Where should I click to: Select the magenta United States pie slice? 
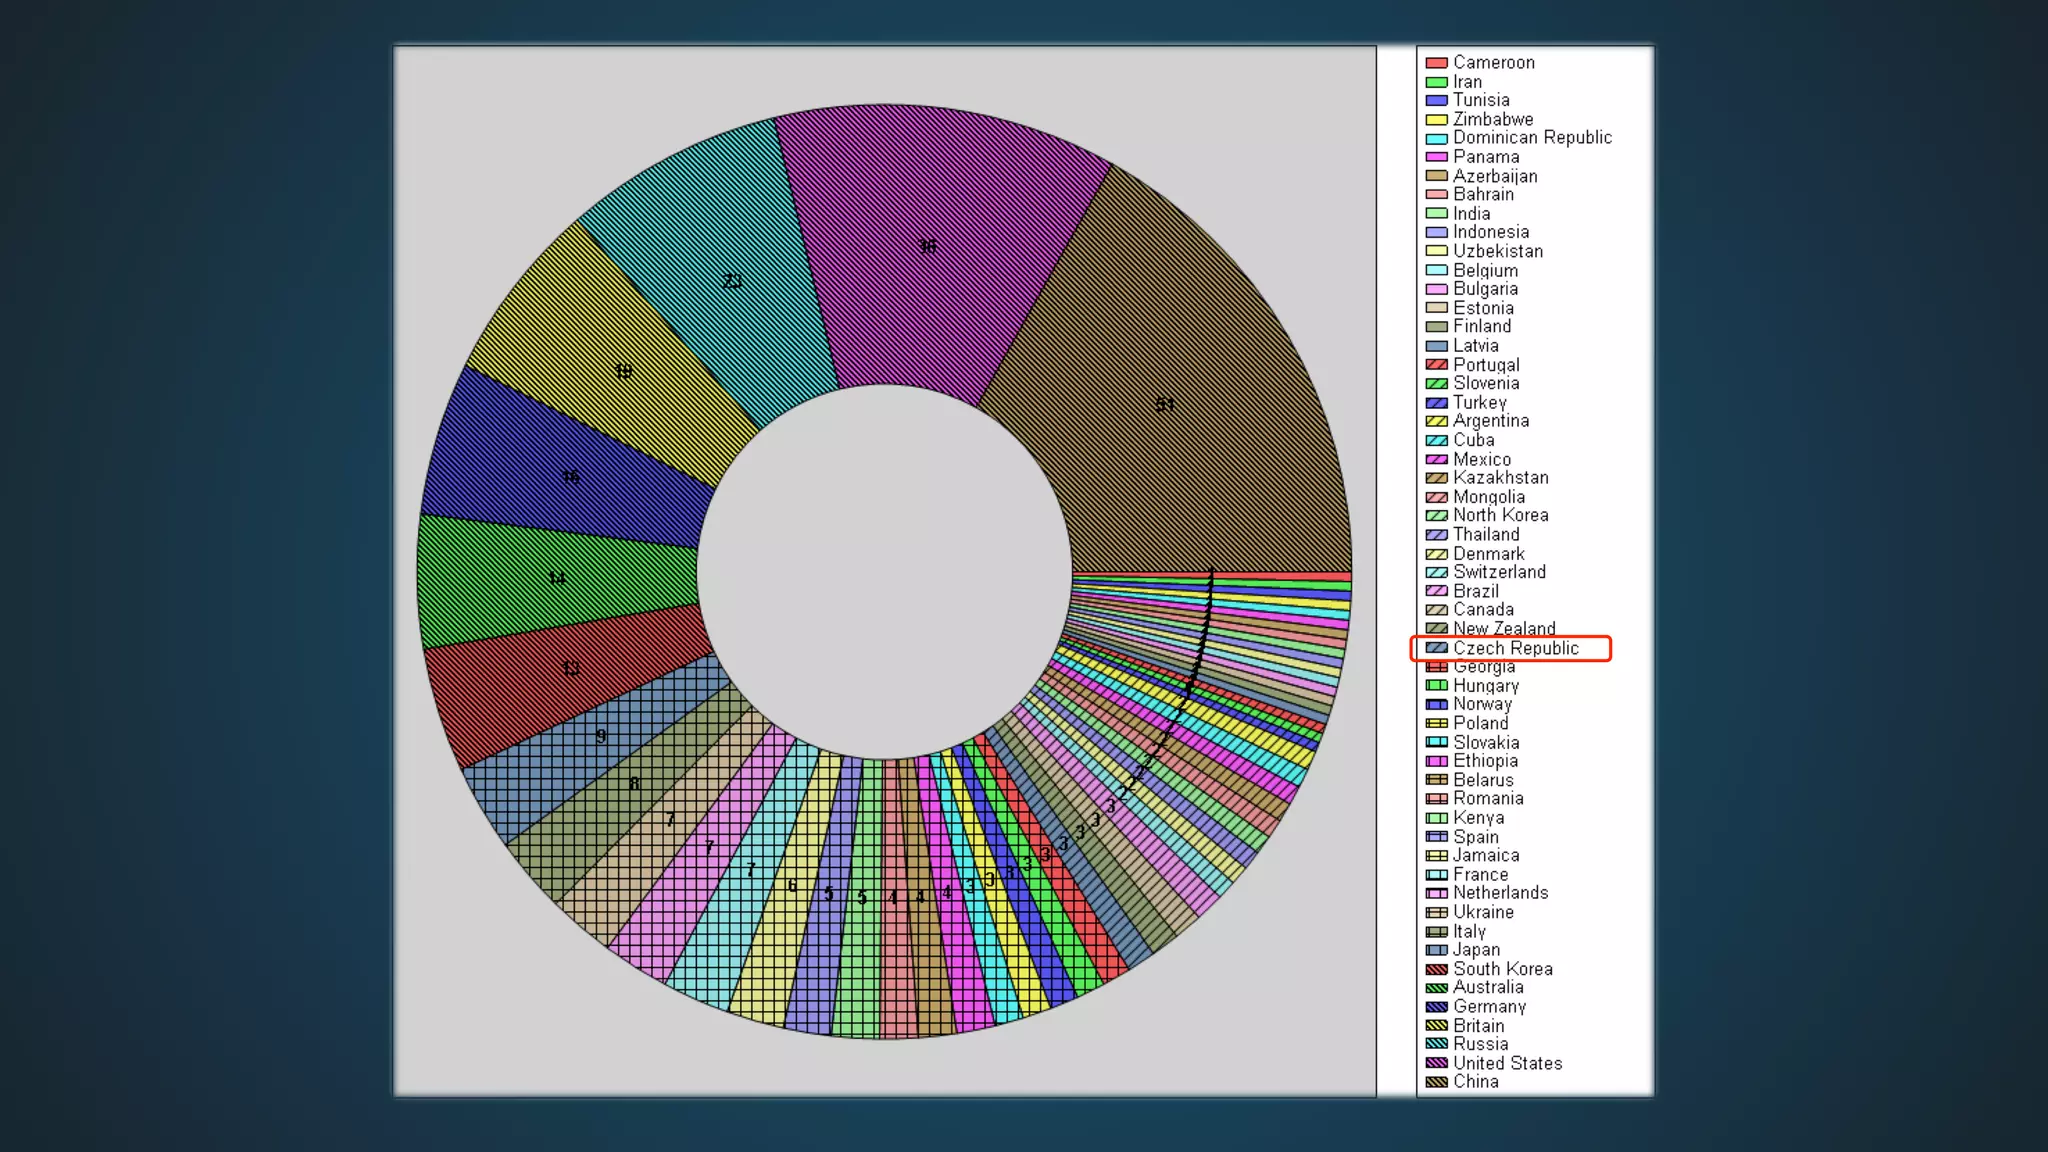[x=928, y=246]
